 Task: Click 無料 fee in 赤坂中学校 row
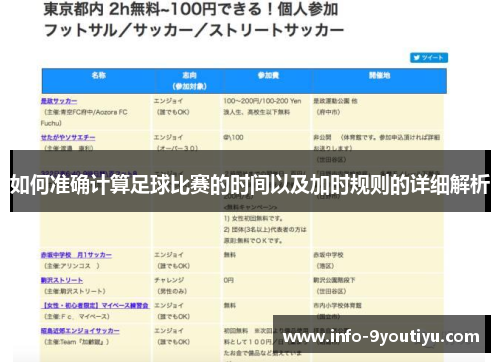pos(230,255)
